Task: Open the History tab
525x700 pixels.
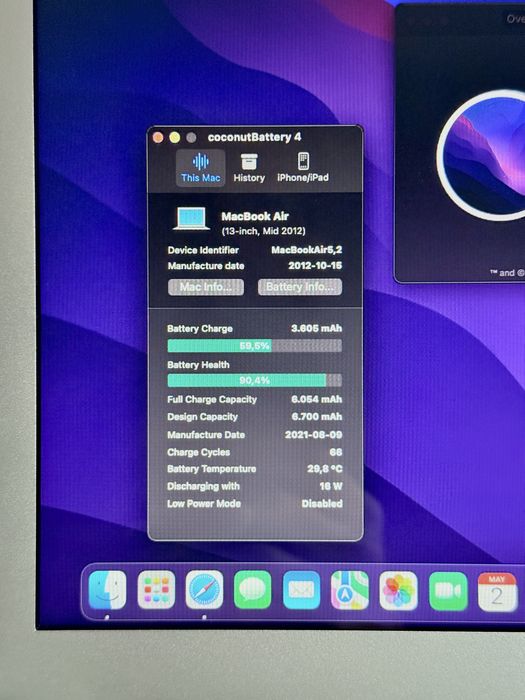Action: [x=249, y=168]
